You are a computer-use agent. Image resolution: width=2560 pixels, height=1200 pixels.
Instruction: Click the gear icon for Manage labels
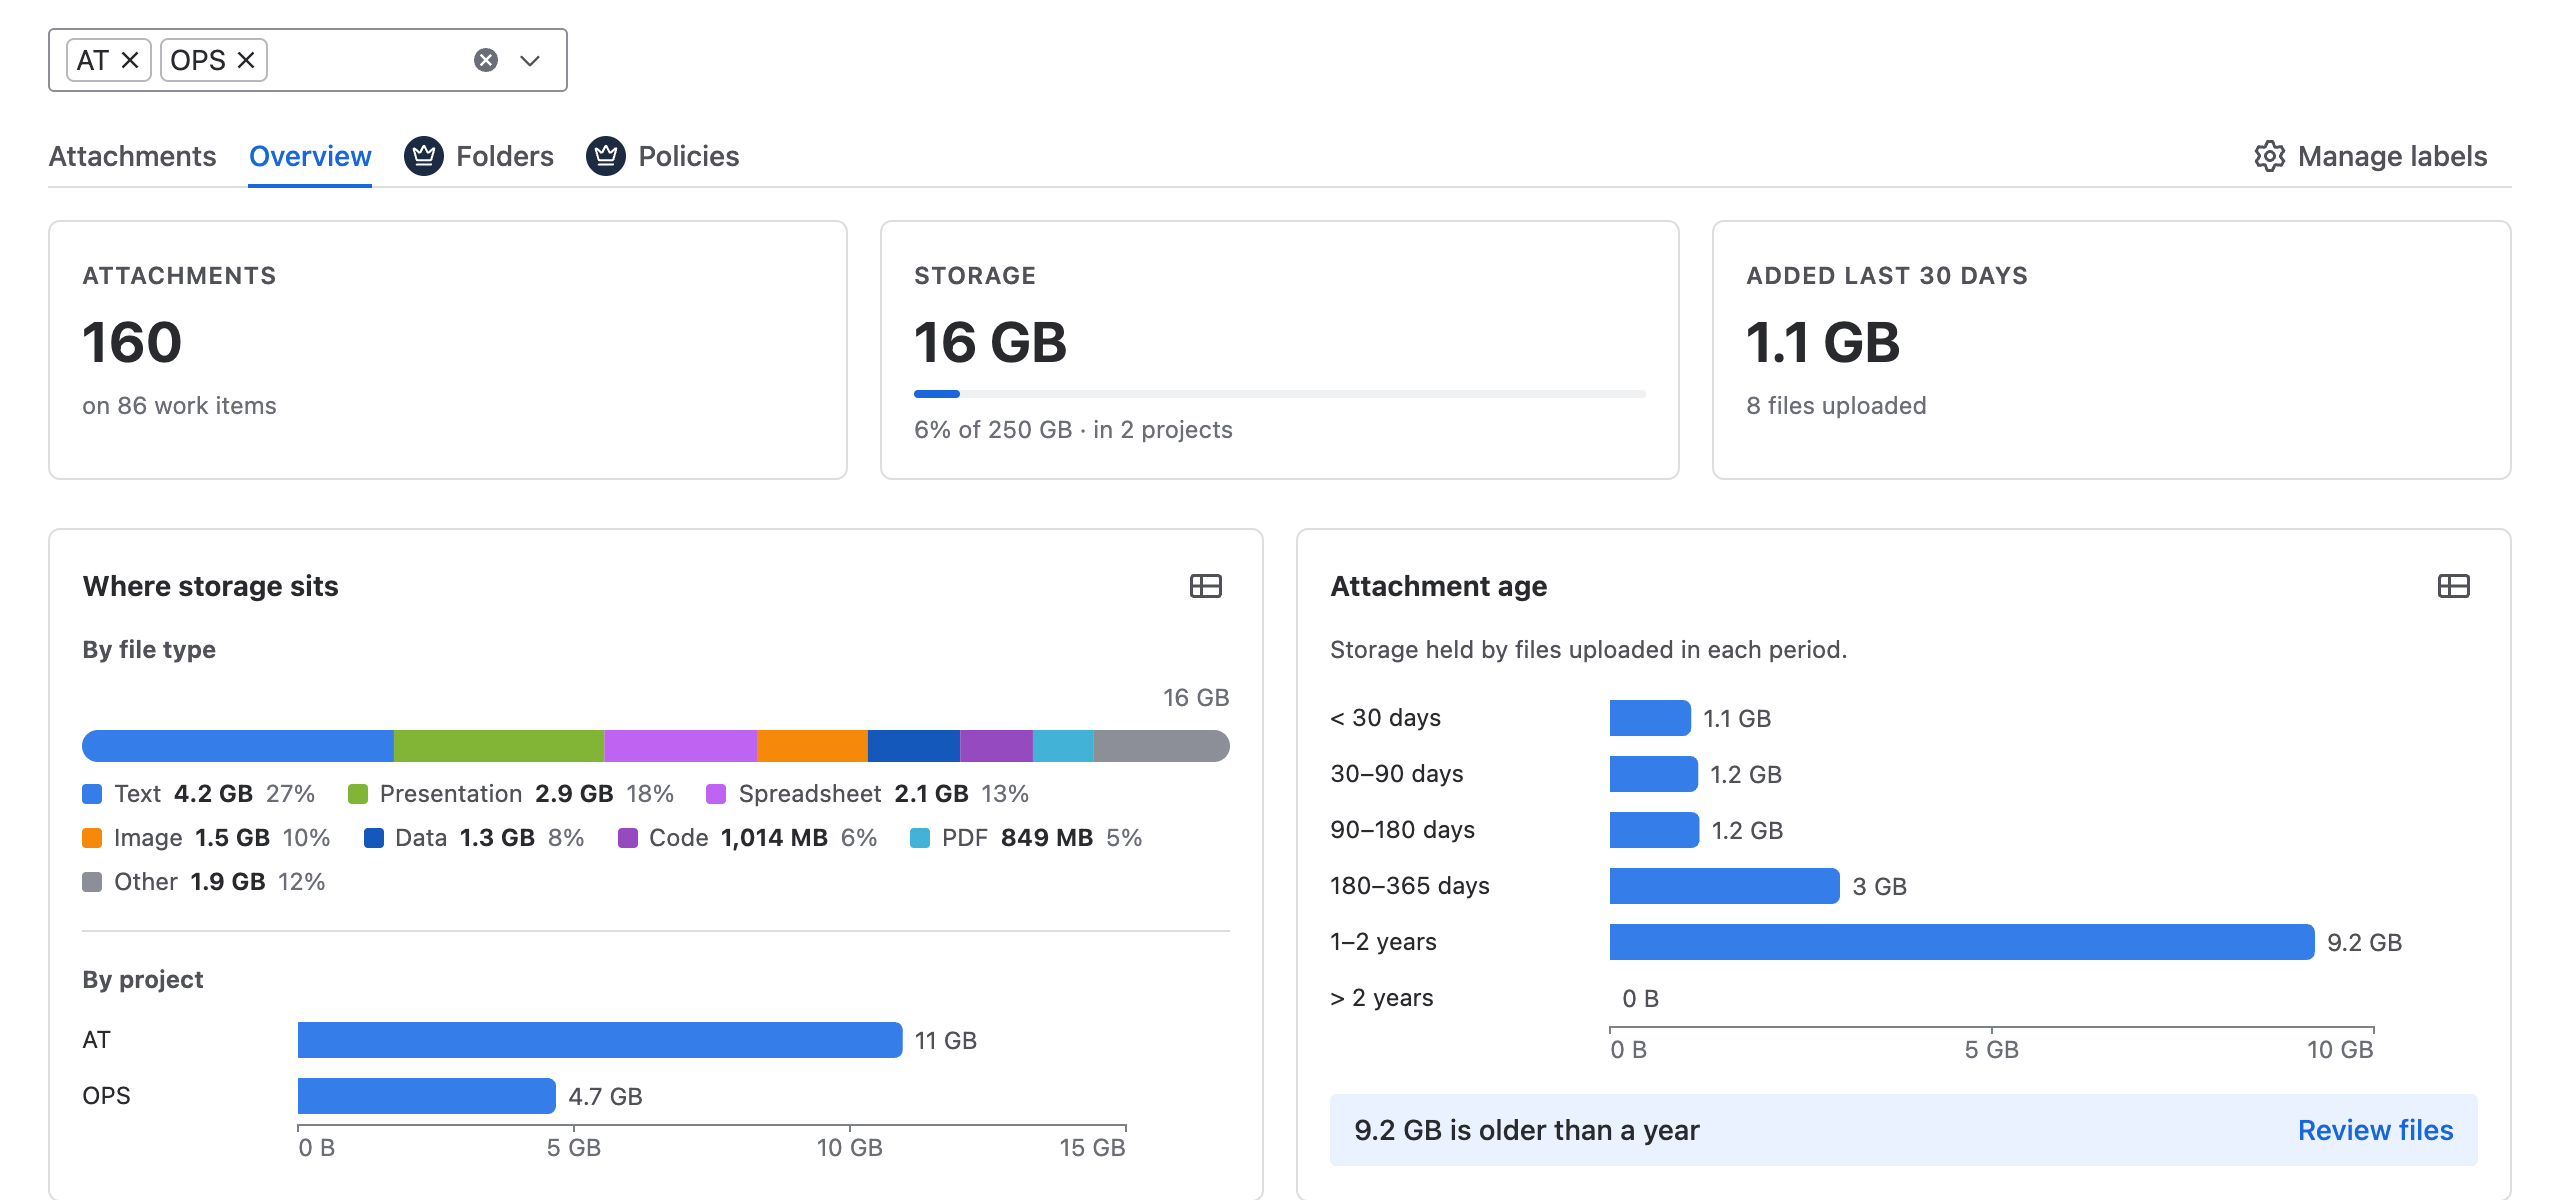[x=2270, y=156]
